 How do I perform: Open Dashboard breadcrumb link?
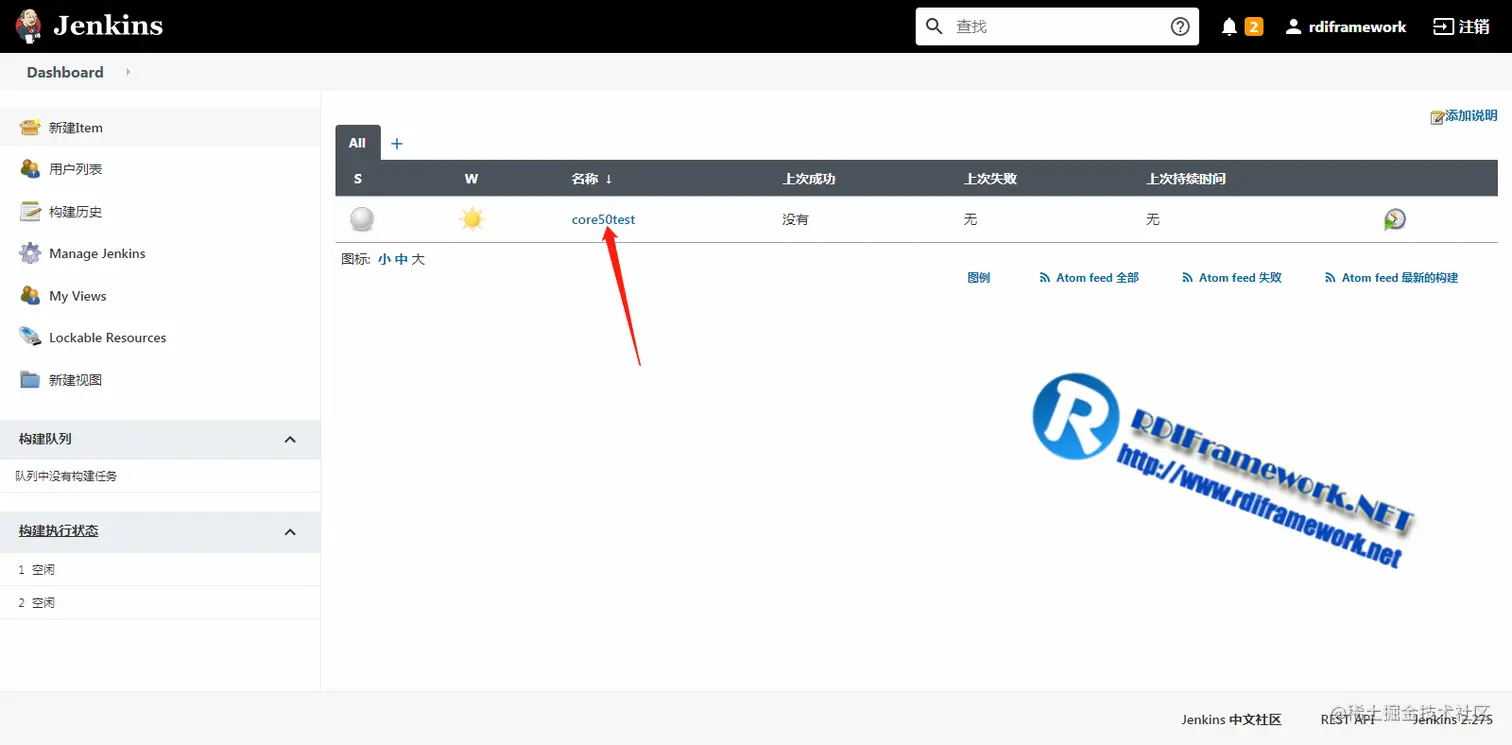[65, 72]
